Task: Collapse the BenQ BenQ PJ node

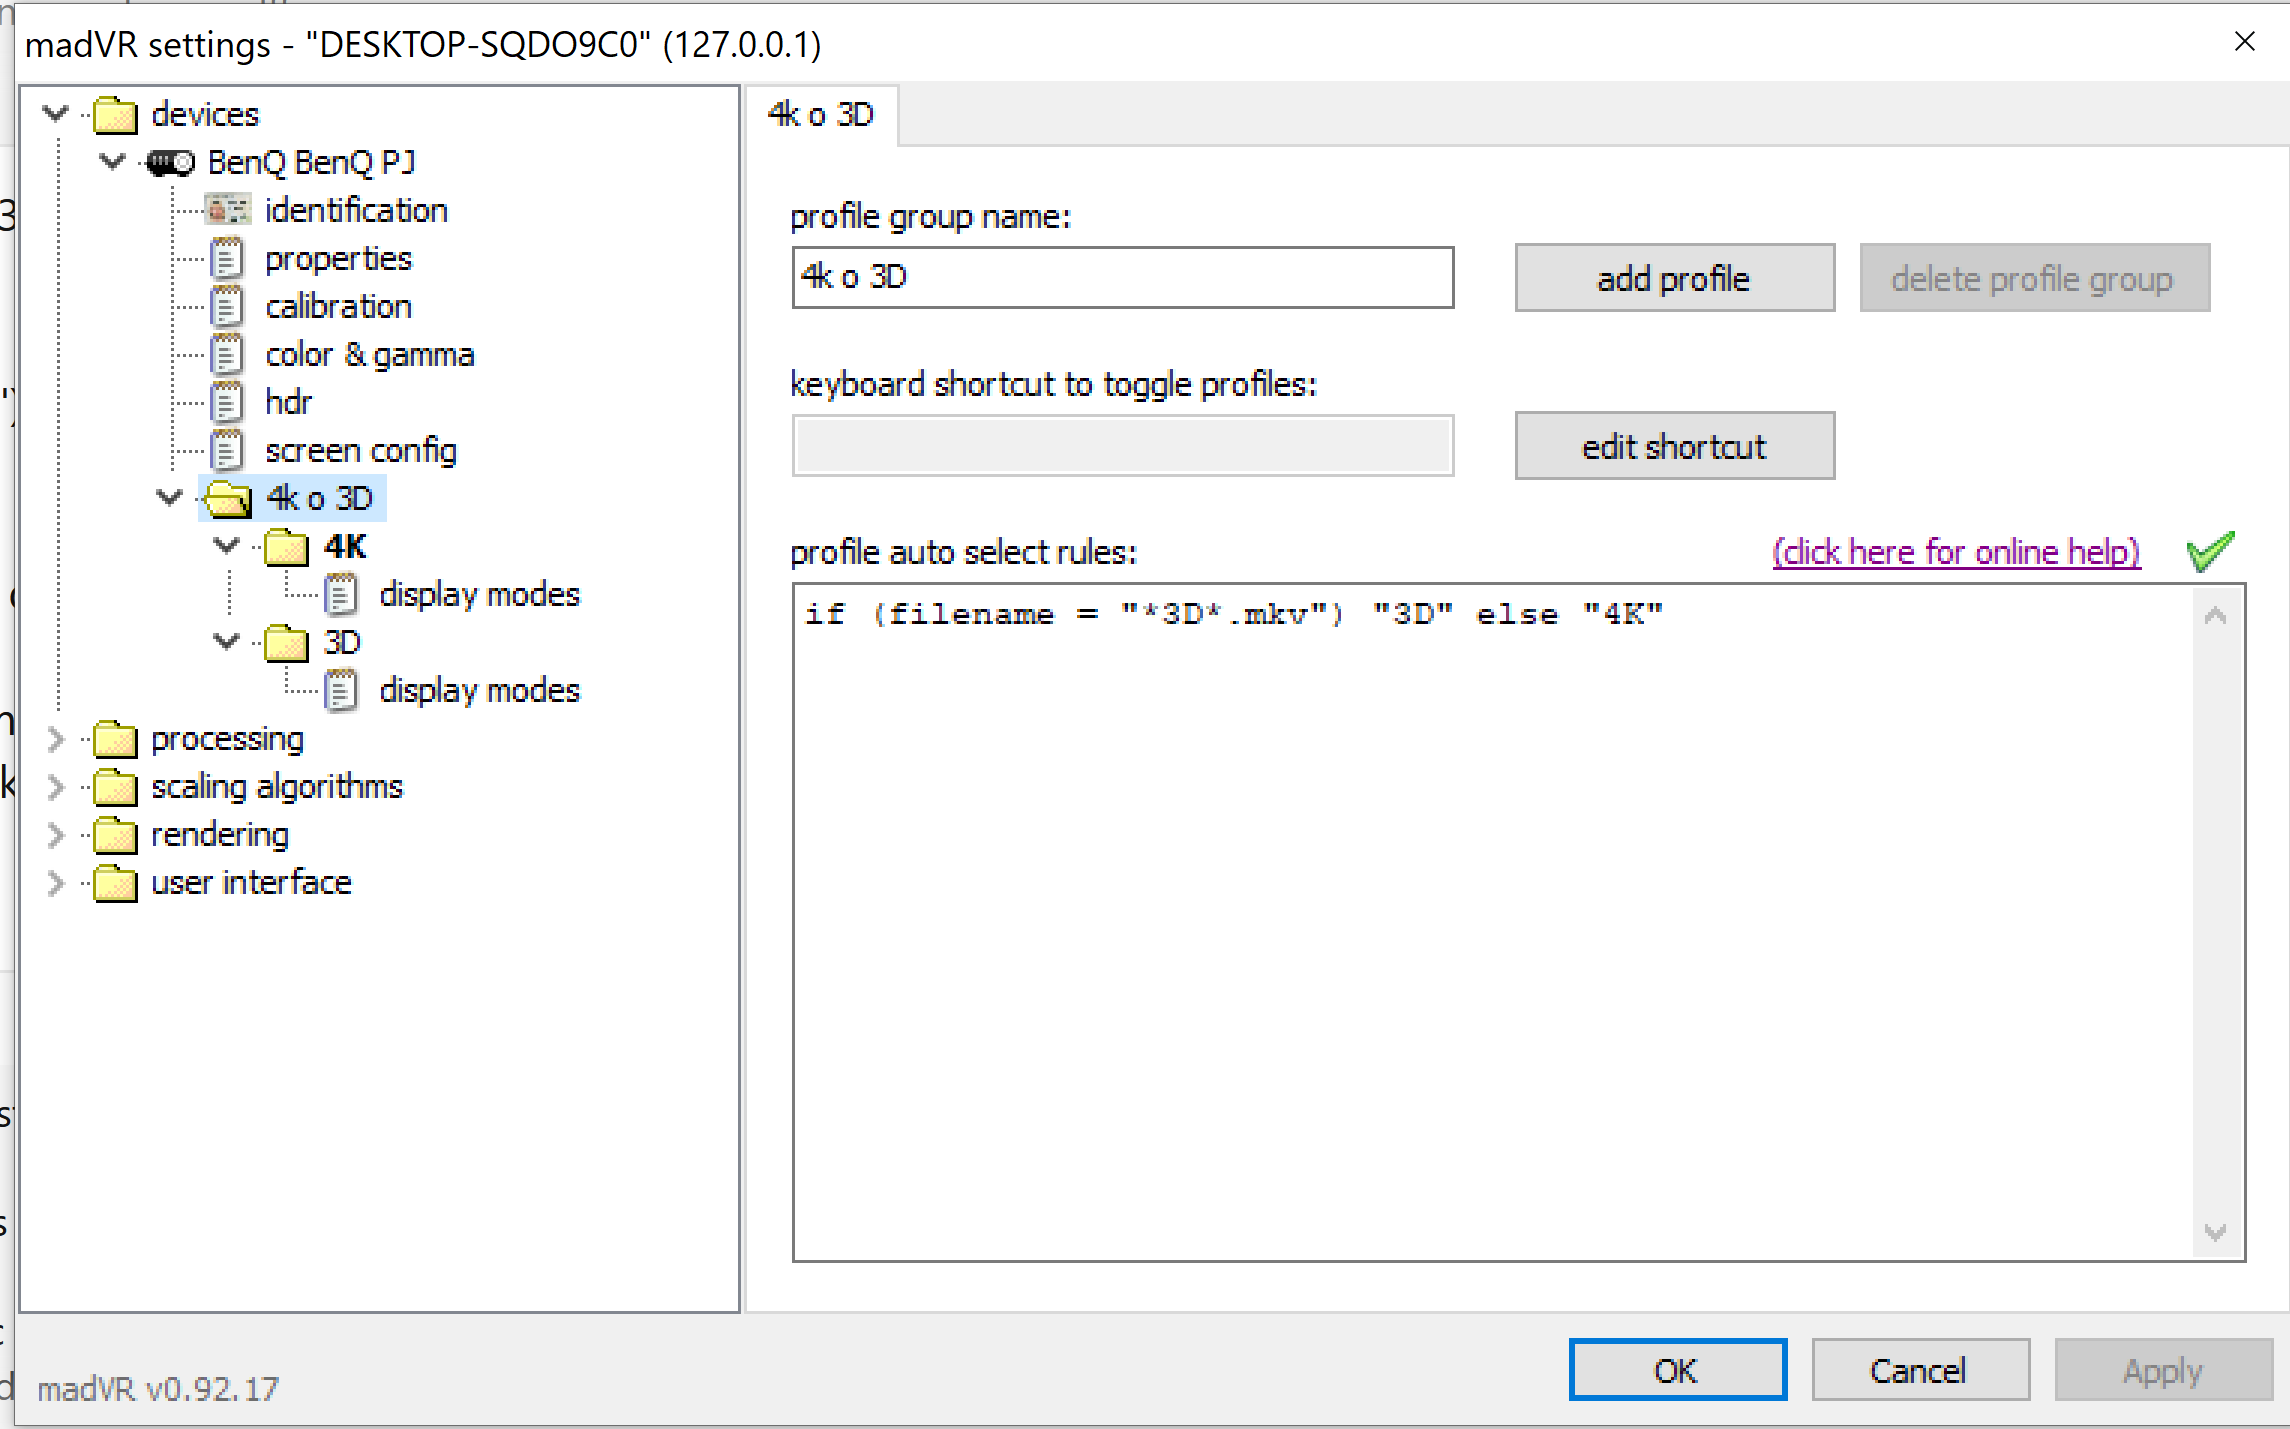Action: [x=113, y=161]
